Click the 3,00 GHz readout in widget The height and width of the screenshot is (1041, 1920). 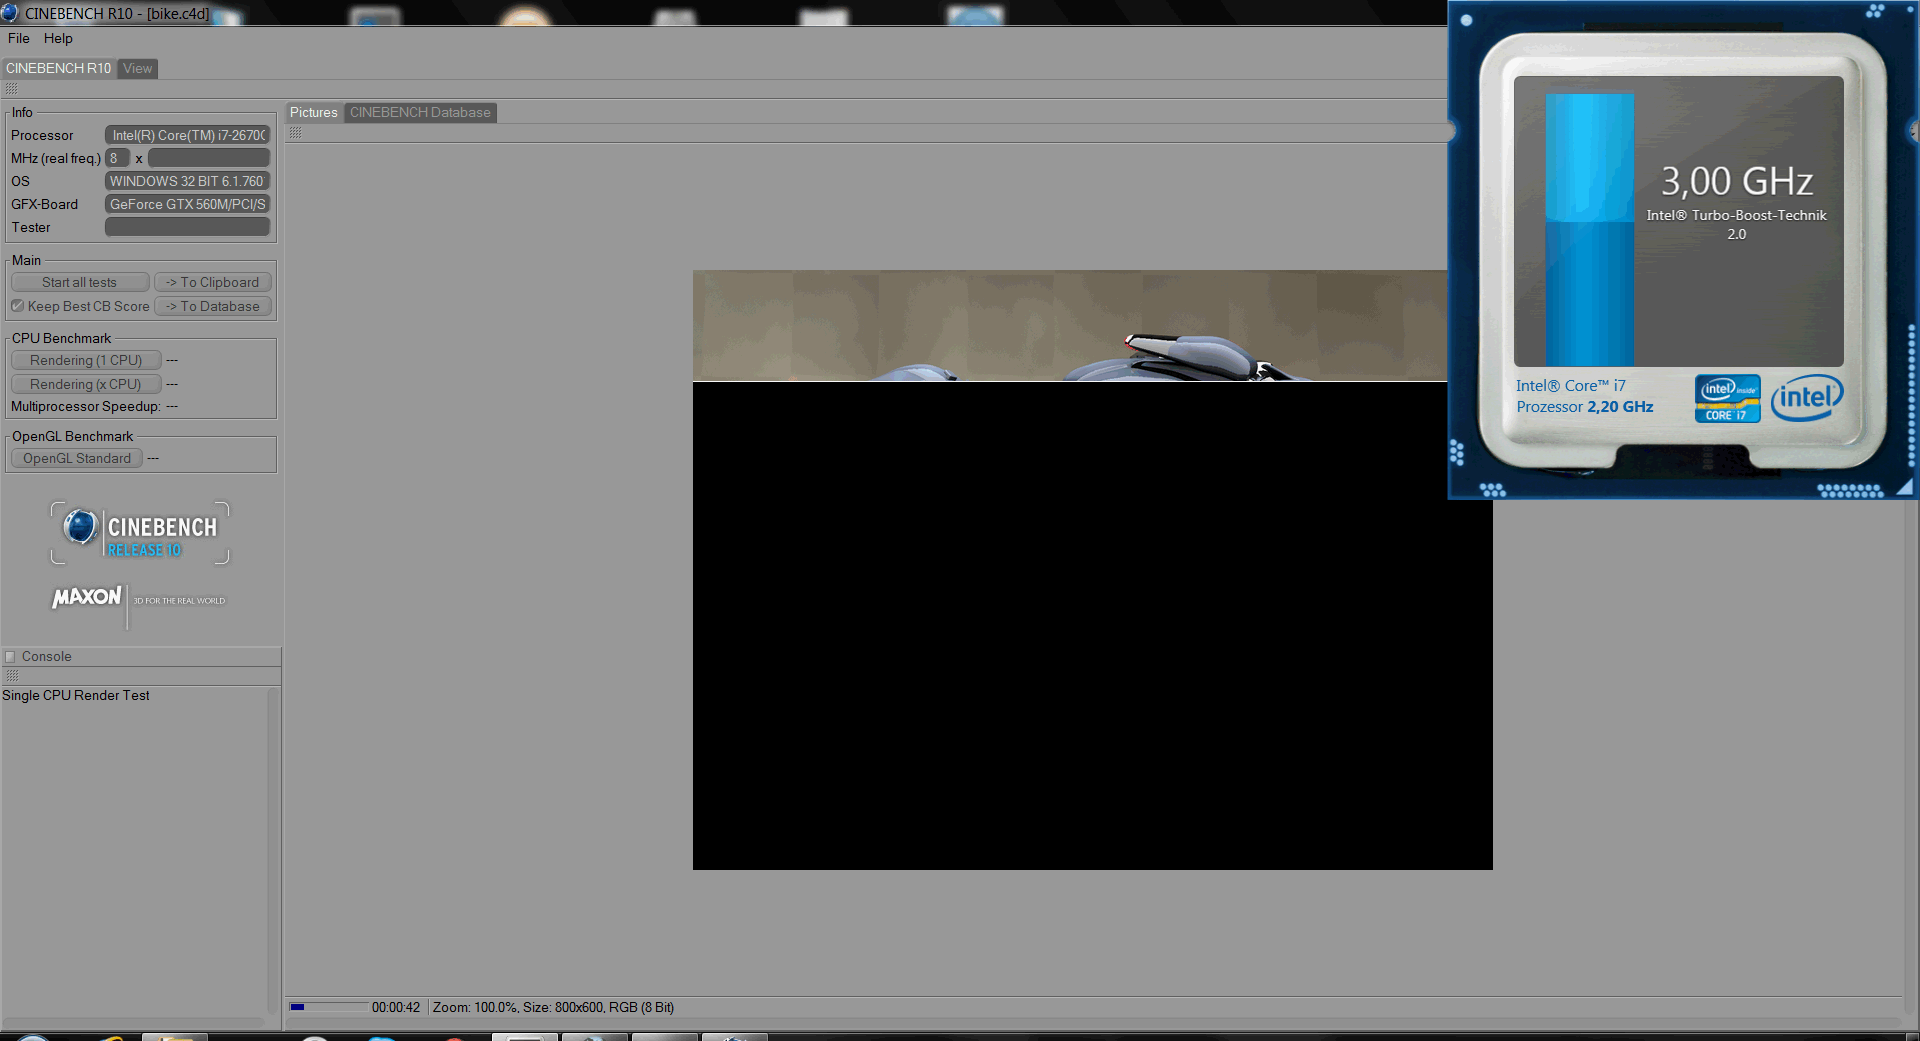point(1737,182)
